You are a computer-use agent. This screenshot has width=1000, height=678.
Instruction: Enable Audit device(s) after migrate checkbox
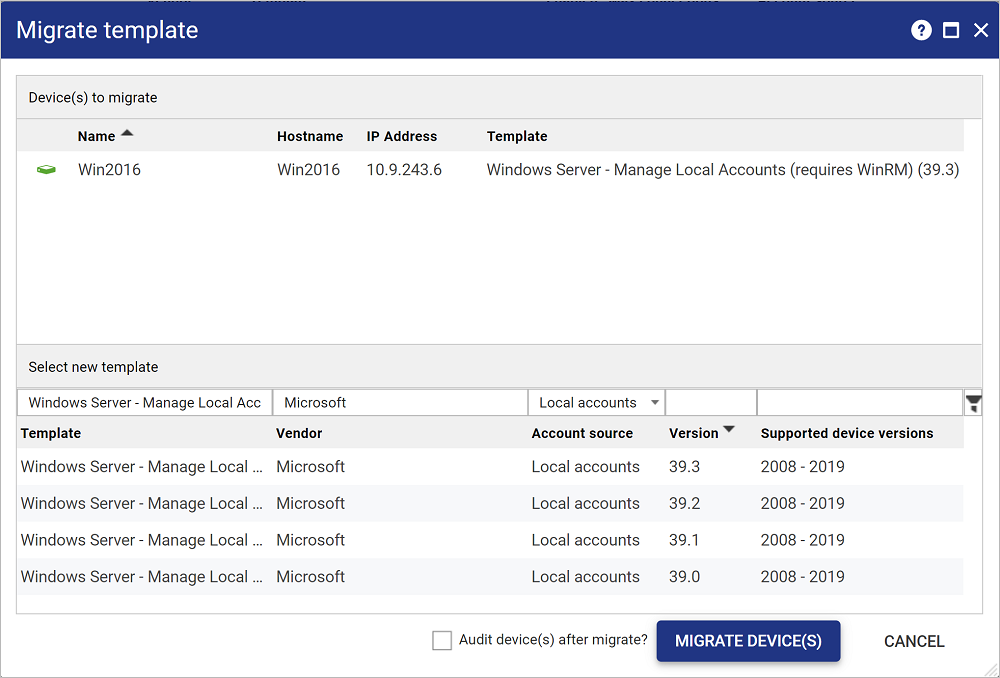click(442, 641)
